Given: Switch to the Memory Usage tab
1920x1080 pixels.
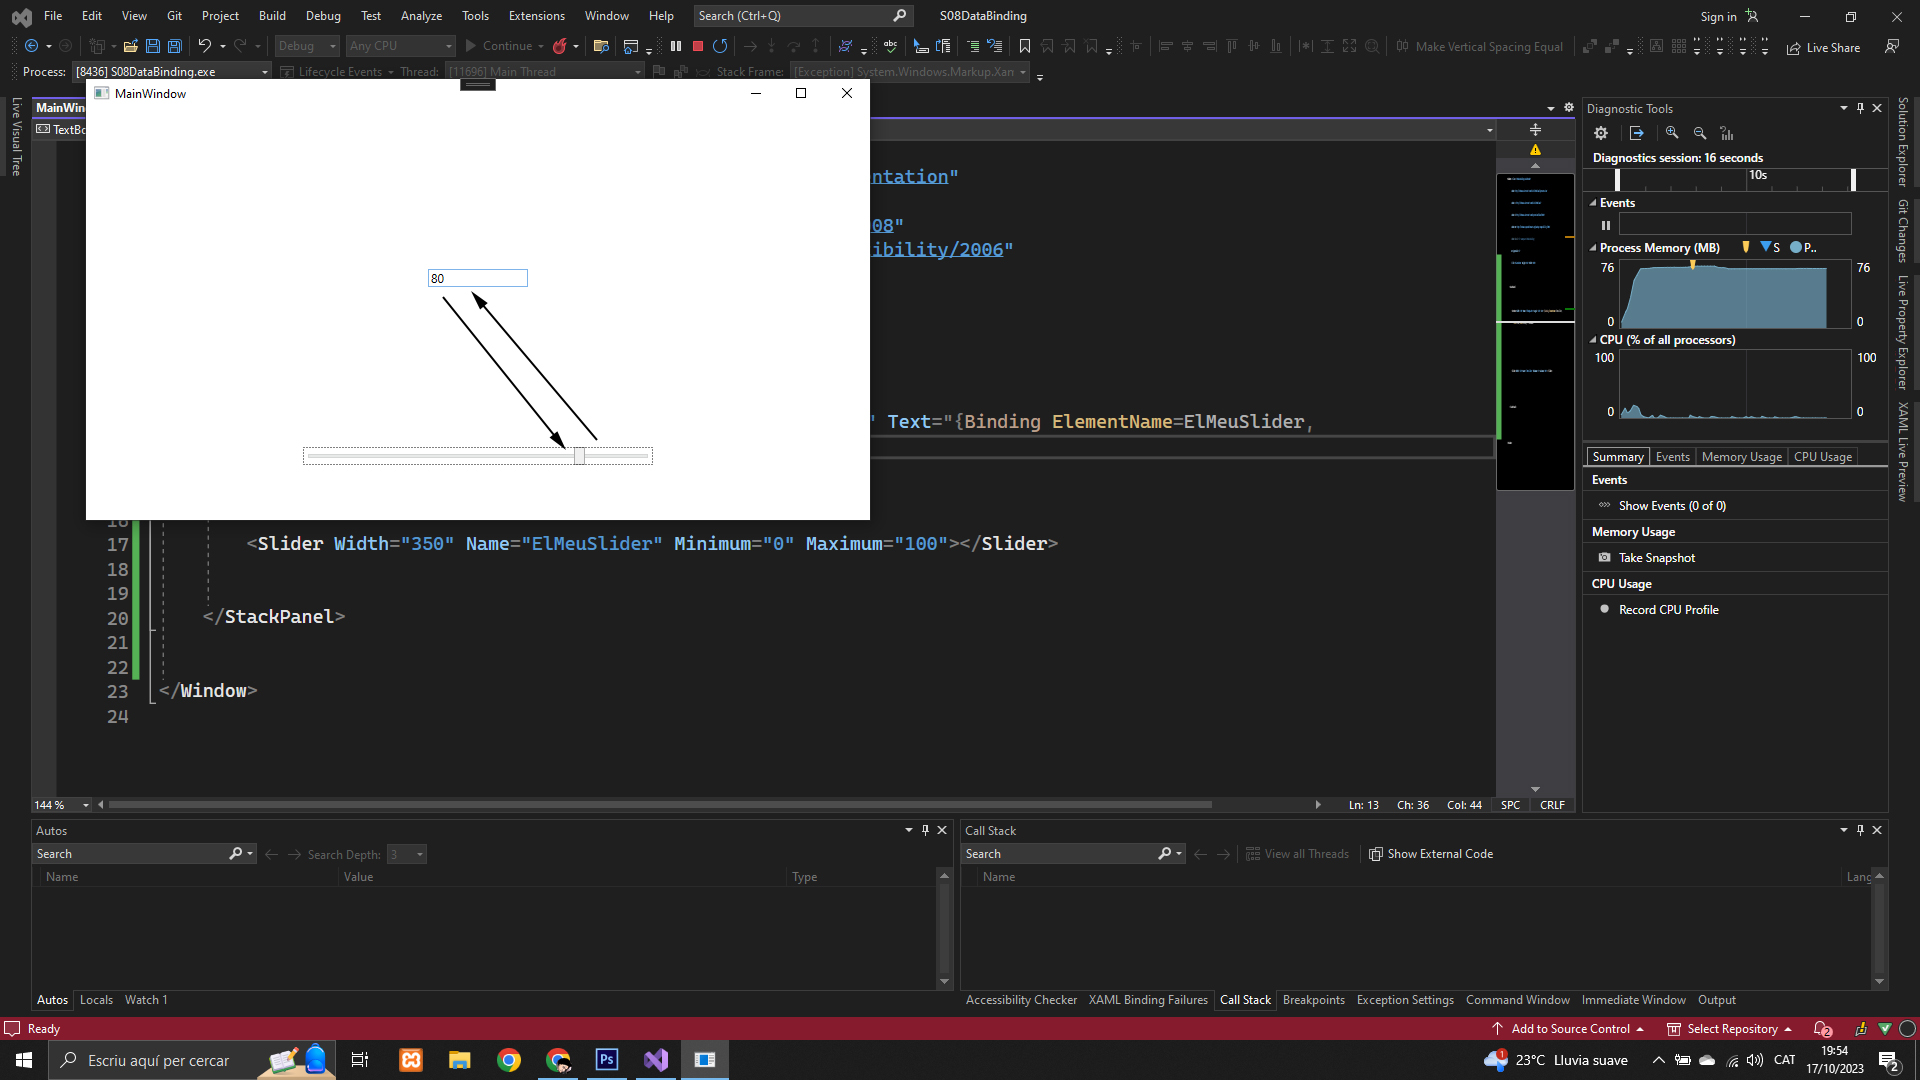Looking at the screenshot, I should [x=1741, y=457].
